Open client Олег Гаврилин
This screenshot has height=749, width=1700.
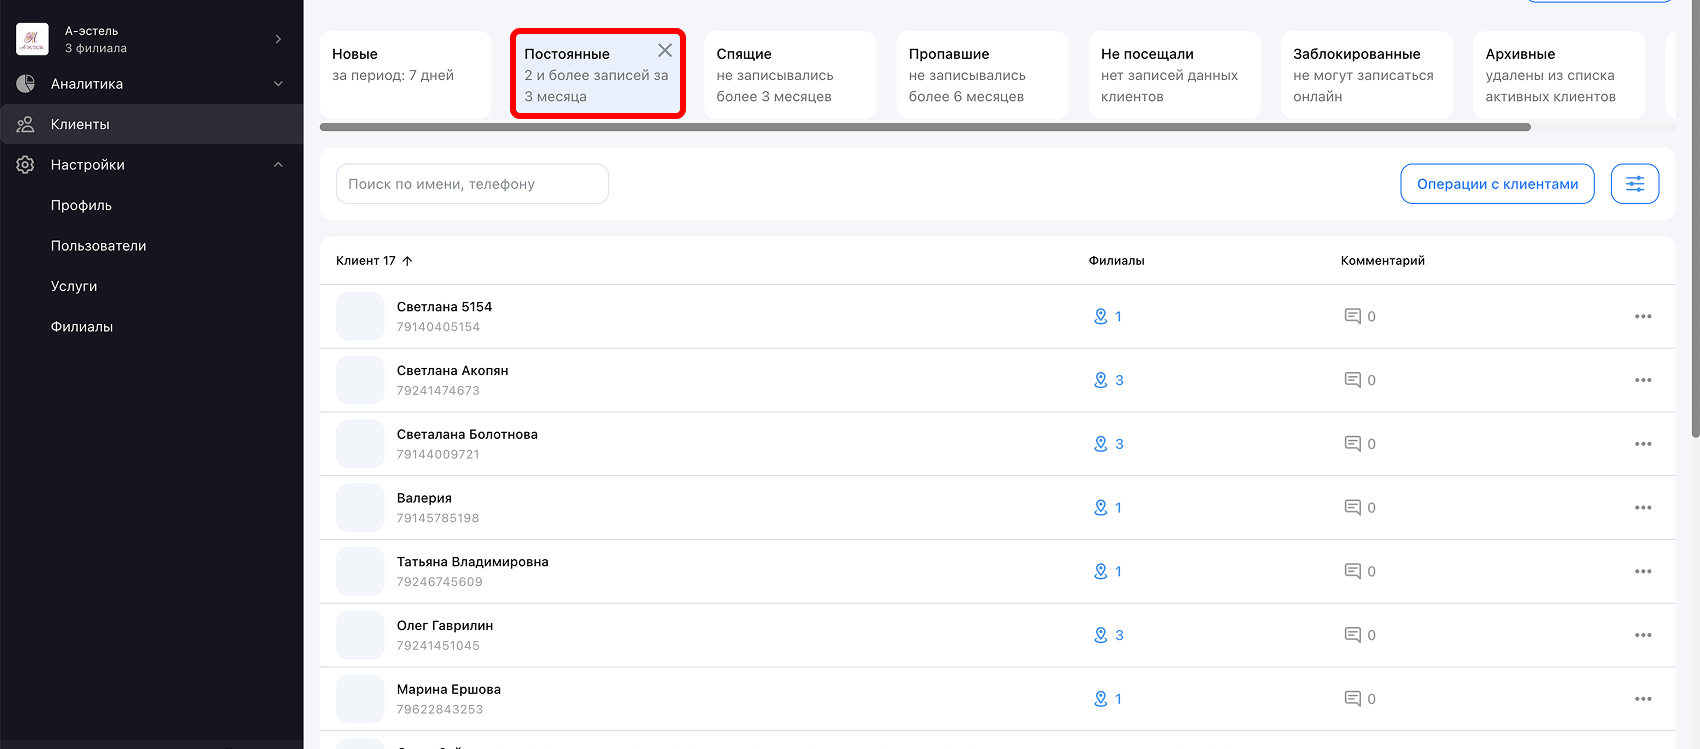tap(445, 626)
